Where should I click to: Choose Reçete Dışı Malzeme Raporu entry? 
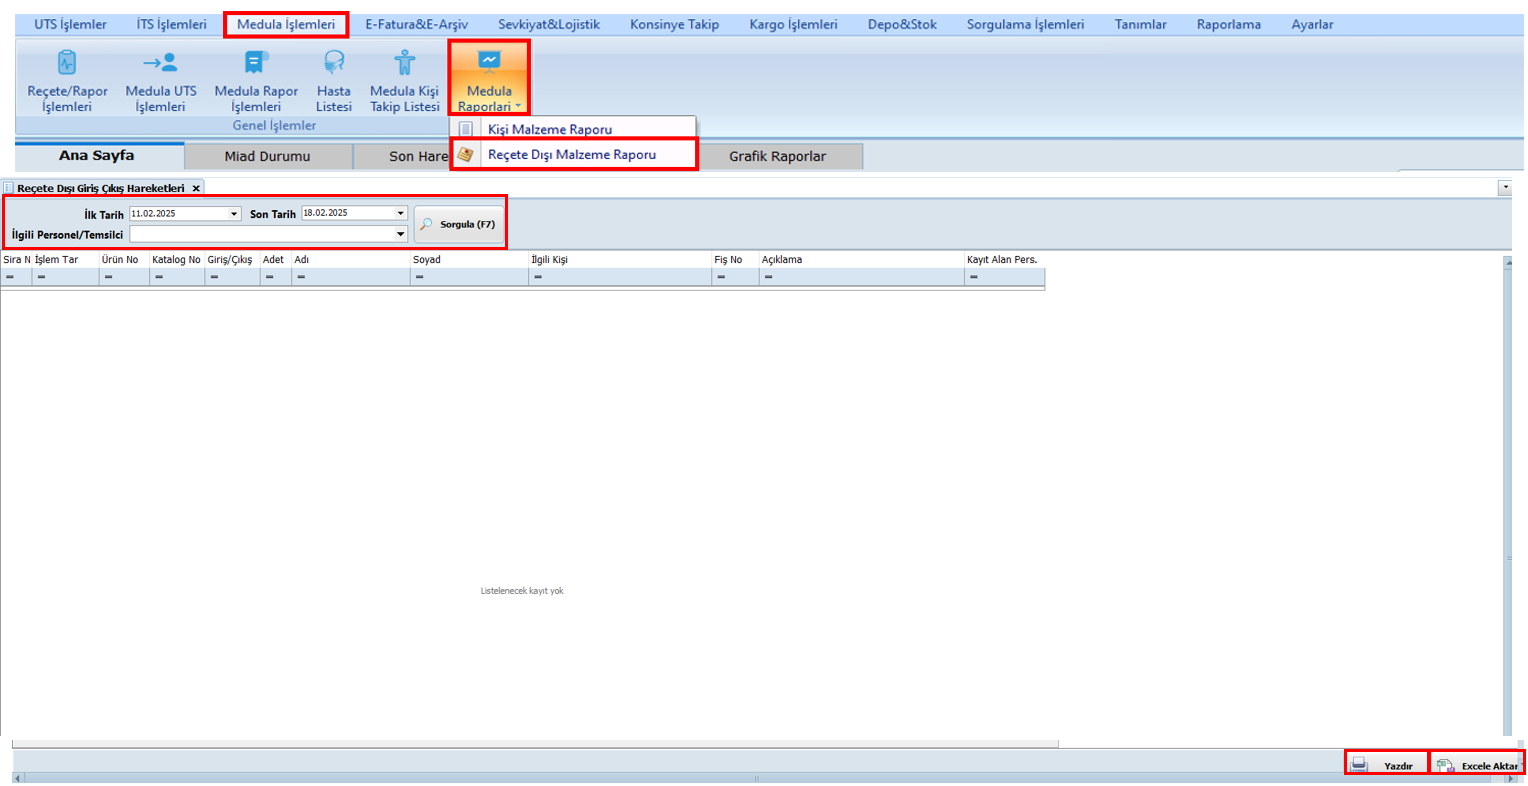[571, 155]
